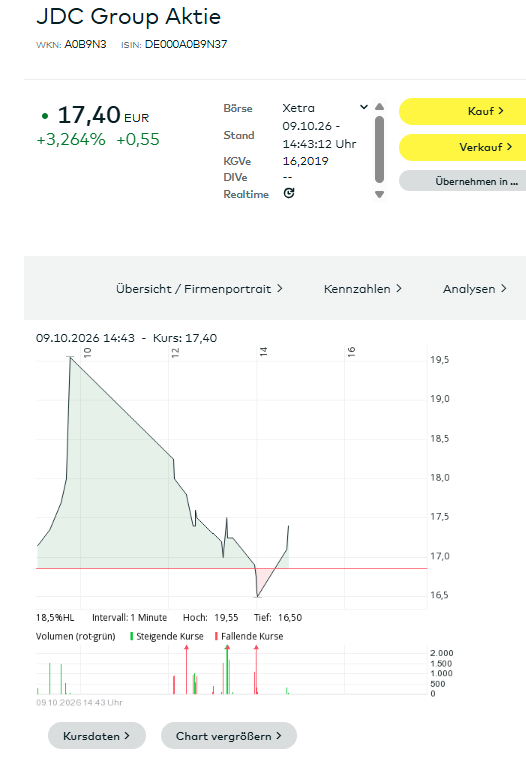Click the DIVe label

[235, 178]
